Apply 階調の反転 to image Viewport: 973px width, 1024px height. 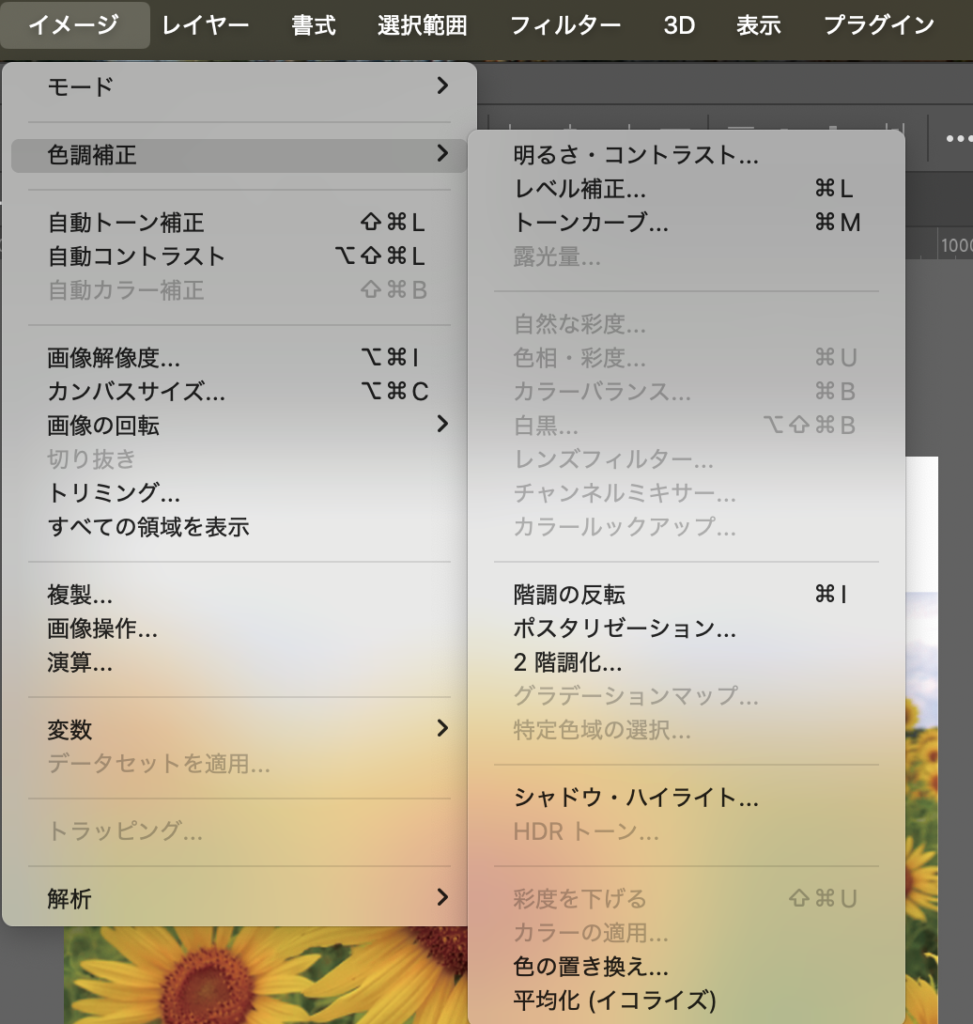(x=569, y=595)
